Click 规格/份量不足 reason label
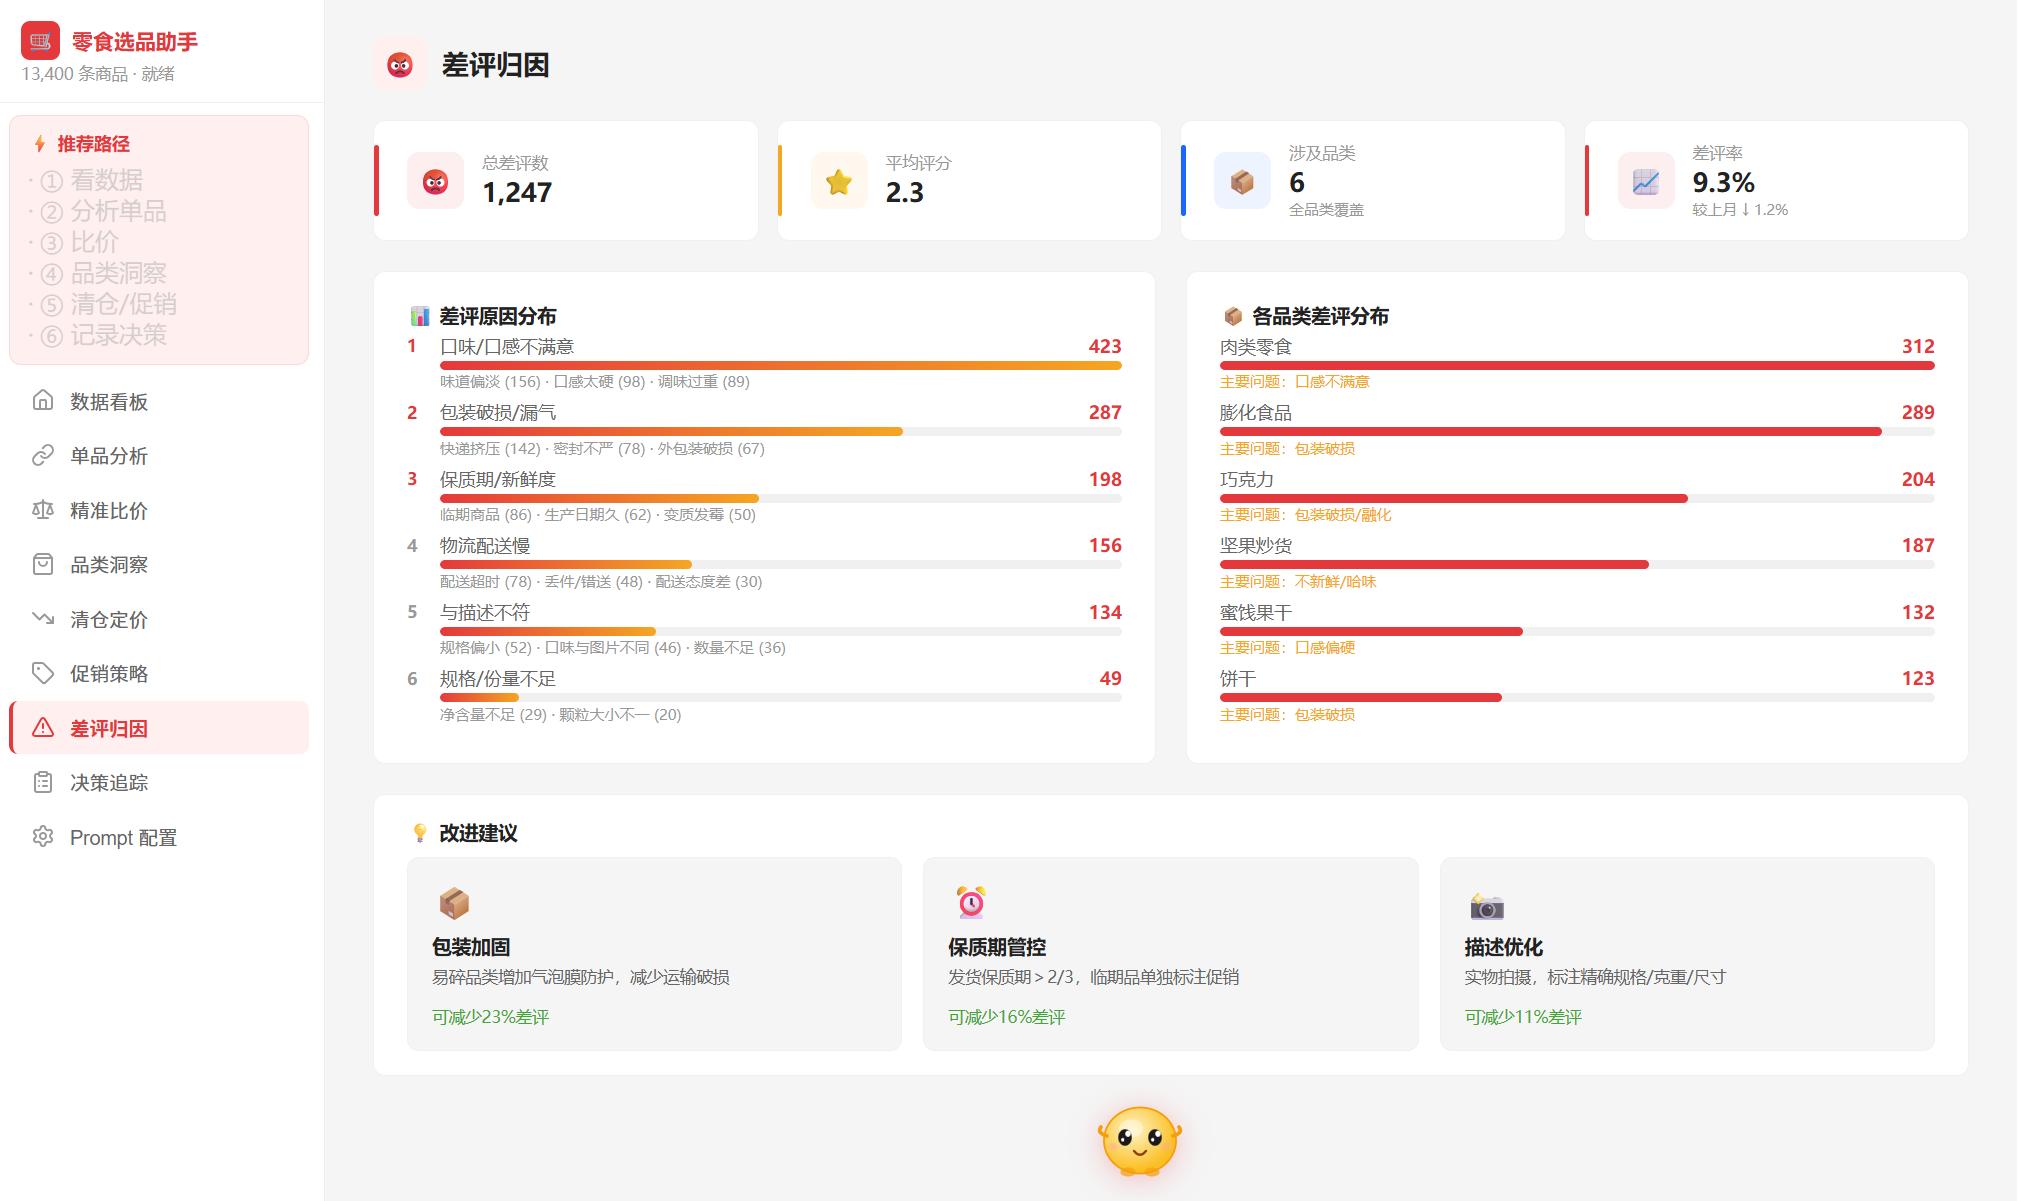Image resolution: width=2022 pixels, height=1201 pixels. [498, 678]
